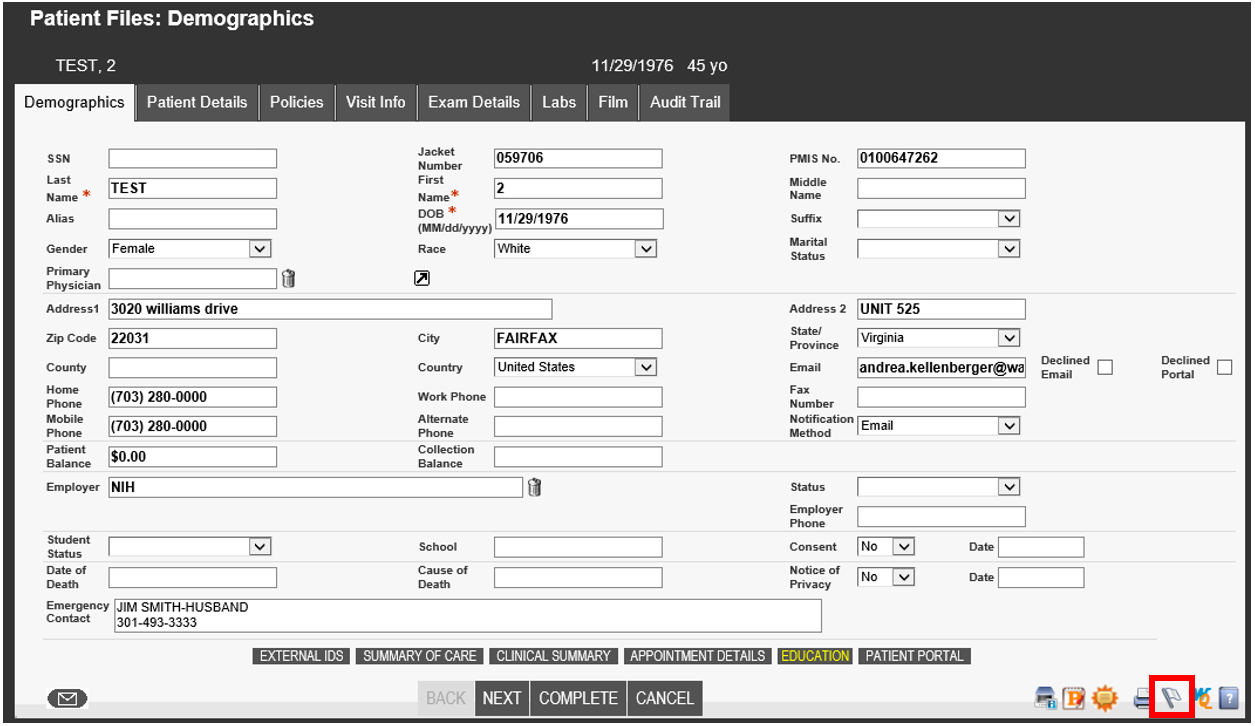Click the orange sun alert message icon
Image resolution: width=1255 pixels, height=726 pixels.
pos(1104,698)
